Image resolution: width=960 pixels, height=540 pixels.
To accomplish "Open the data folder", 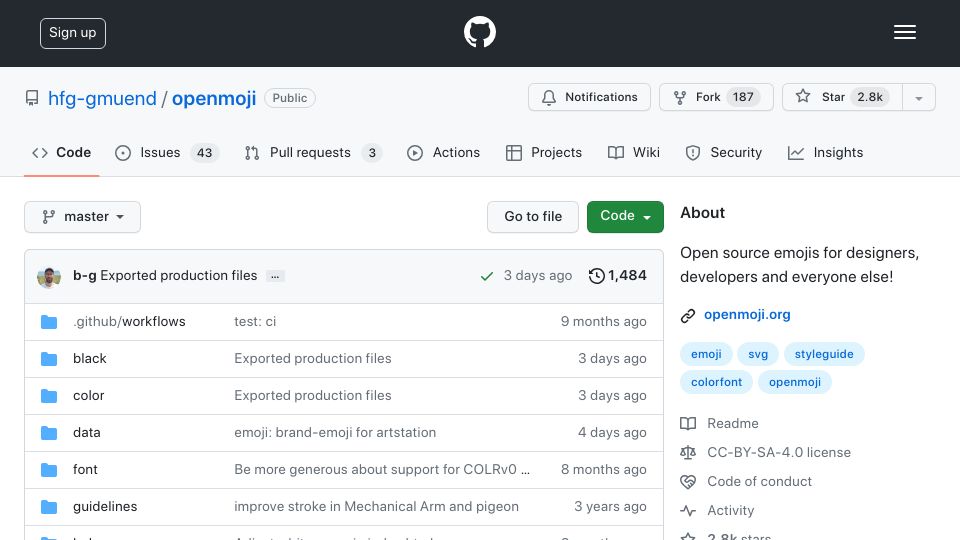I will [x=86, y=433].
